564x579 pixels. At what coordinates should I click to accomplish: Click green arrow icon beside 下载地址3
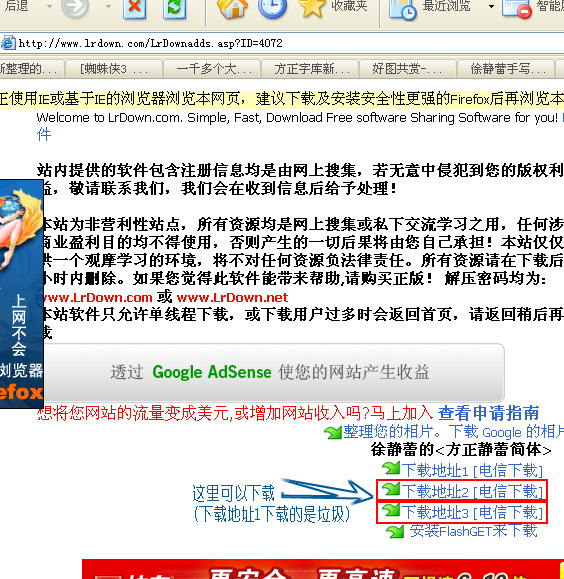[x=391, y=510]
